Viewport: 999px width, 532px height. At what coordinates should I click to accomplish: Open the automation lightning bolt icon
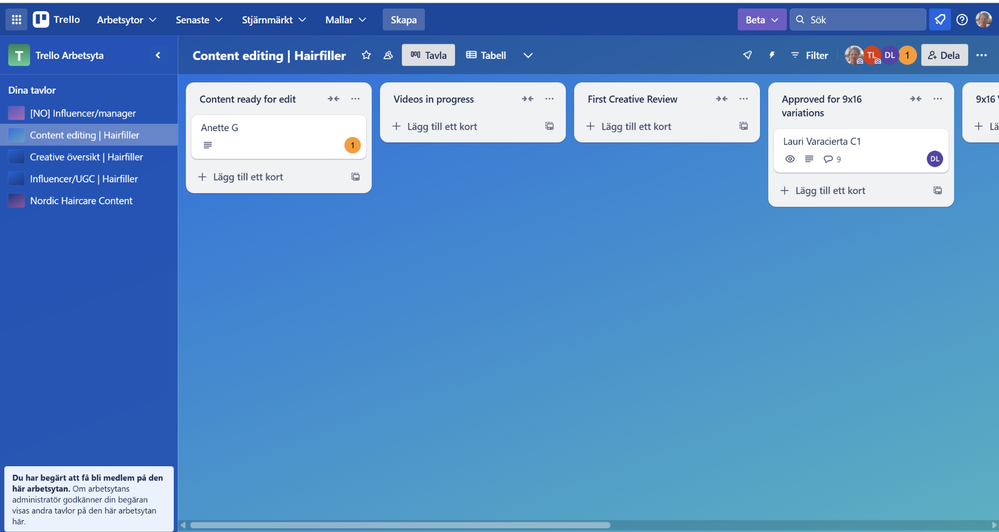click(x=772, y=55)
